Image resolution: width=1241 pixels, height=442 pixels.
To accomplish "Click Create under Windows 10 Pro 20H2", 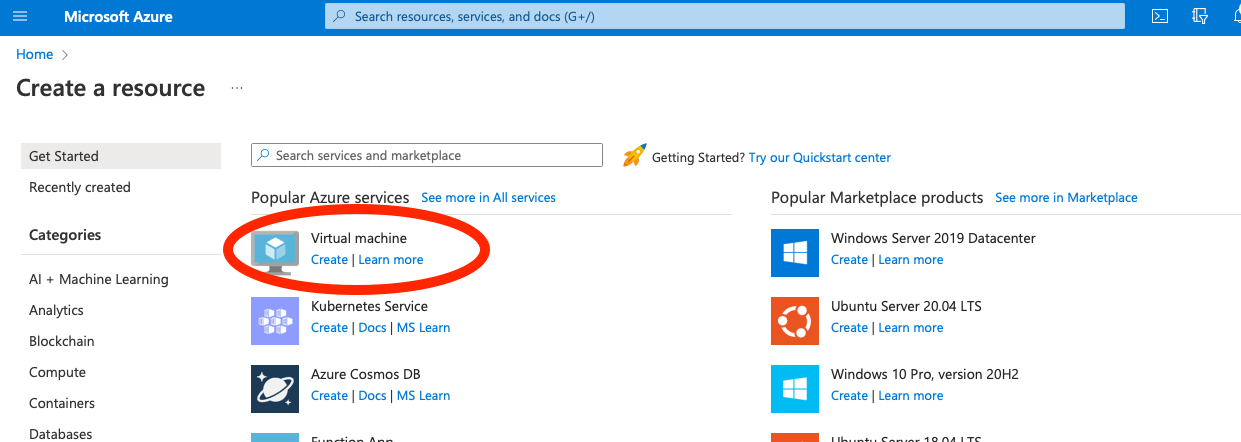I will [x=849, y=395].
